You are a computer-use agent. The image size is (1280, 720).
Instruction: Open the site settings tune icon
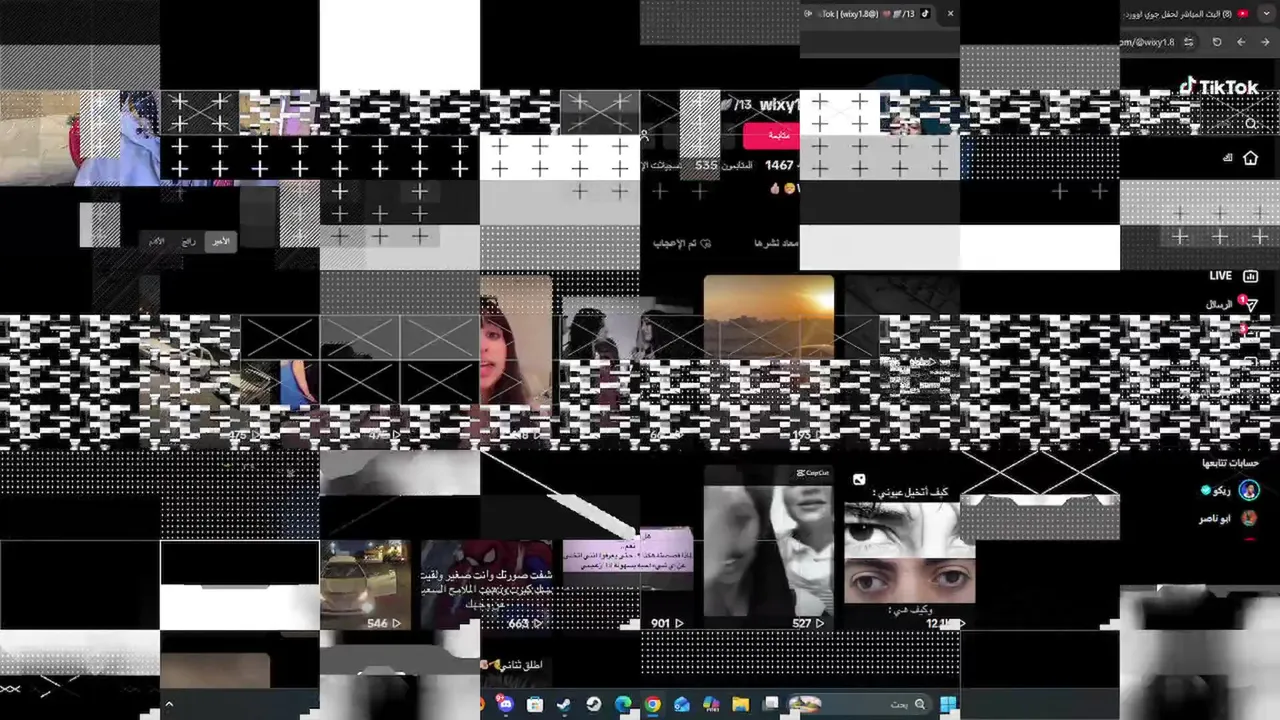pos(1188,42)
